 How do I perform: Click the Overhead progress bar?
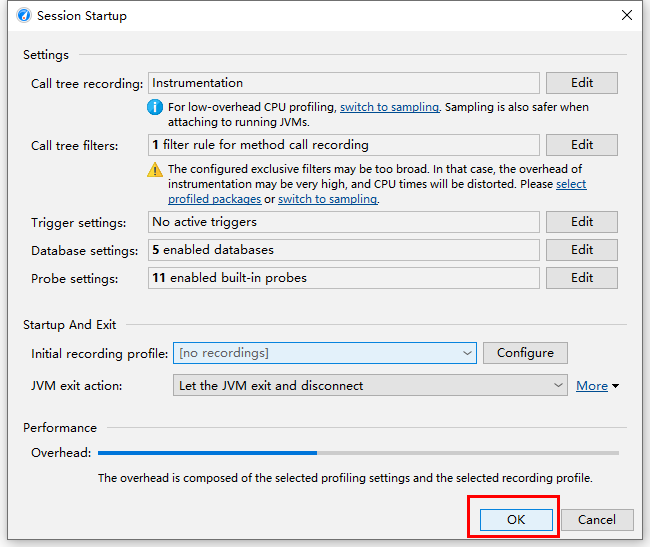point(358,453)
